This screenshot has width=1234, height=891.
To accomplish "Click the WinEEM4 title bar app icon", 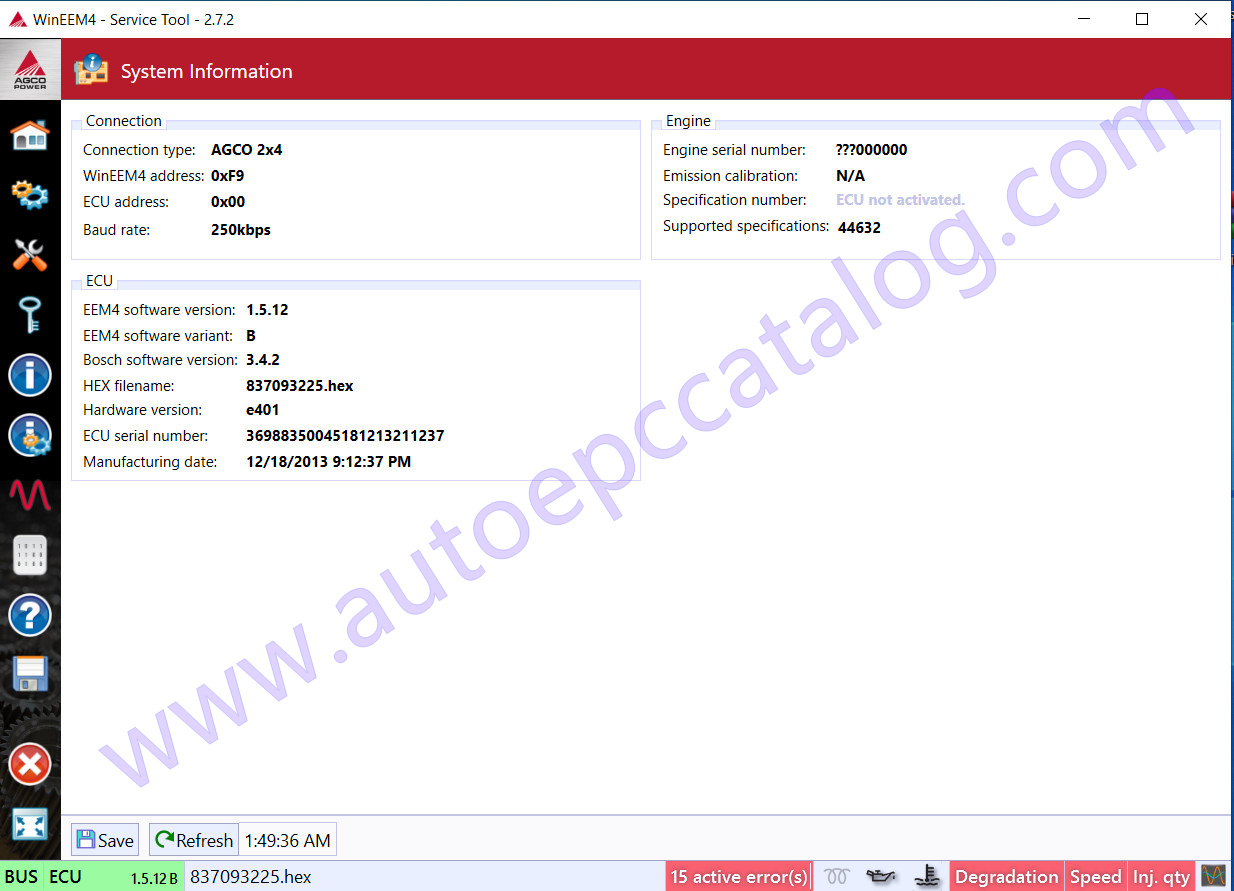I will [17, 19].
